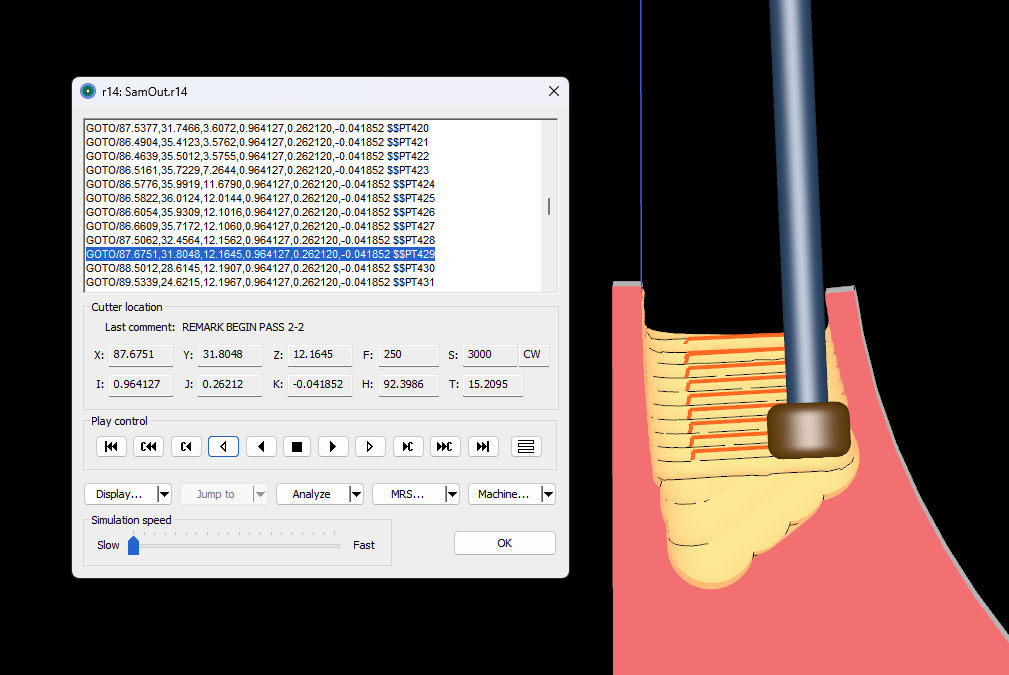The height and width of the screenshot is (675, 1009).
Task: Stop the simulation playback
Action: tap(296, 446)
